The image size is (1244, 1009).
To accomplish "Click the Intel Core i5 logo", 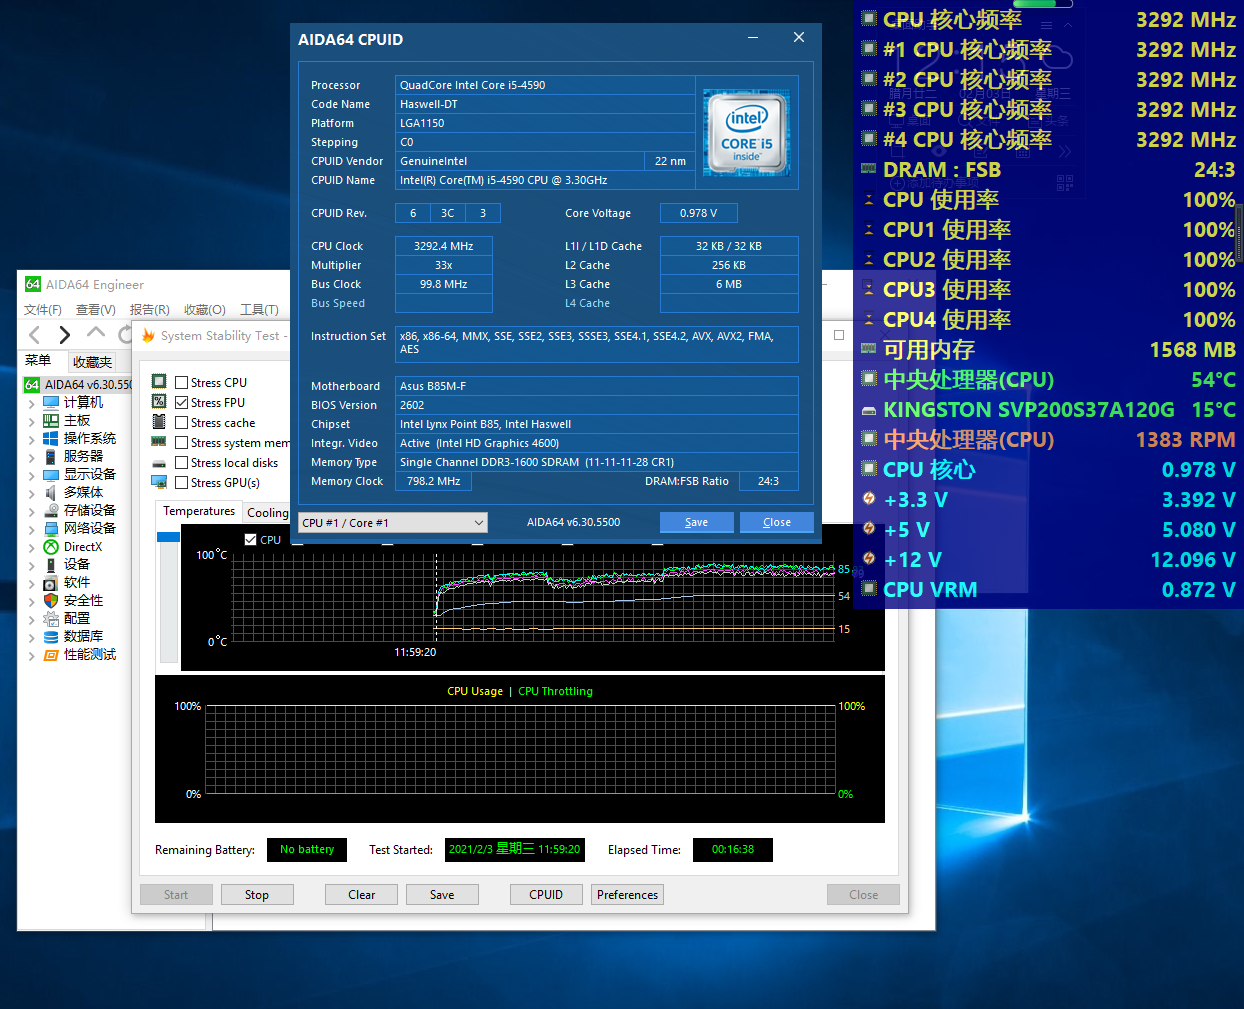I will [746, 133].
